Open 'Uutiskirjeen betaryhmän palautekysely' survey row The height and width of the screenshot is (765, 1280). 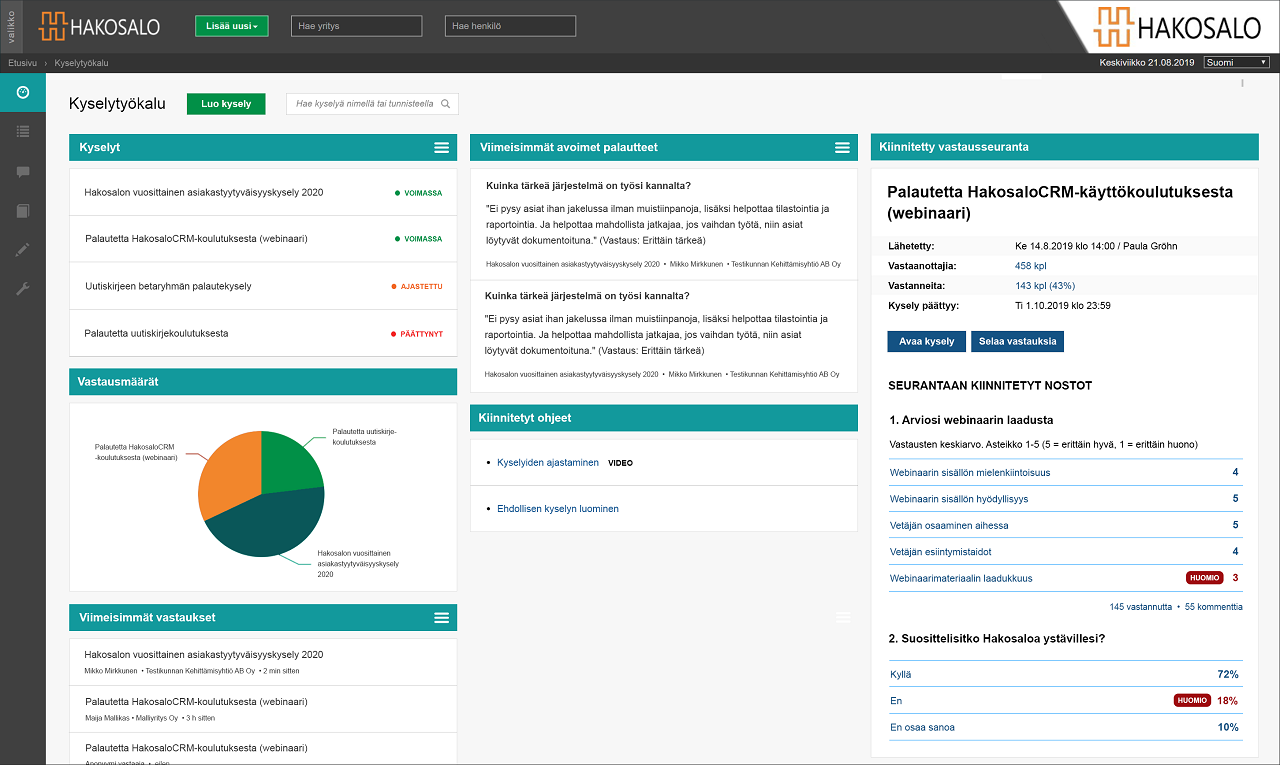point(263,286)
